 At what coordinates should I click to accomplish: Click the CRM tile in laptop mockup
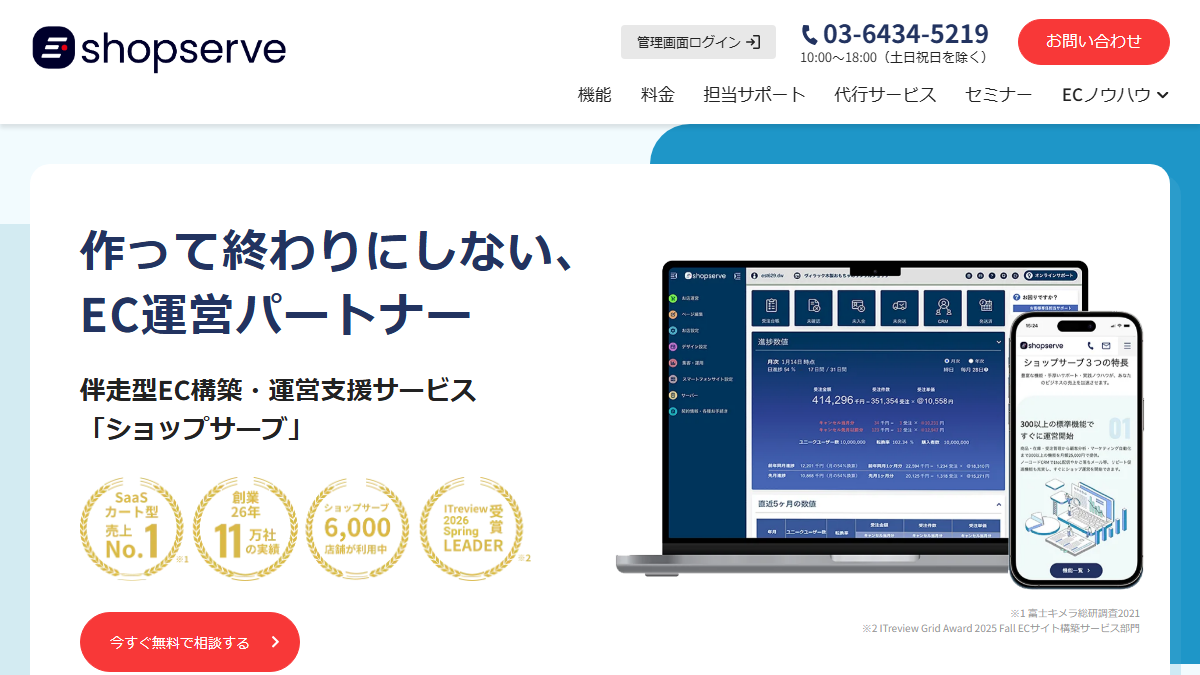(942, 309)
